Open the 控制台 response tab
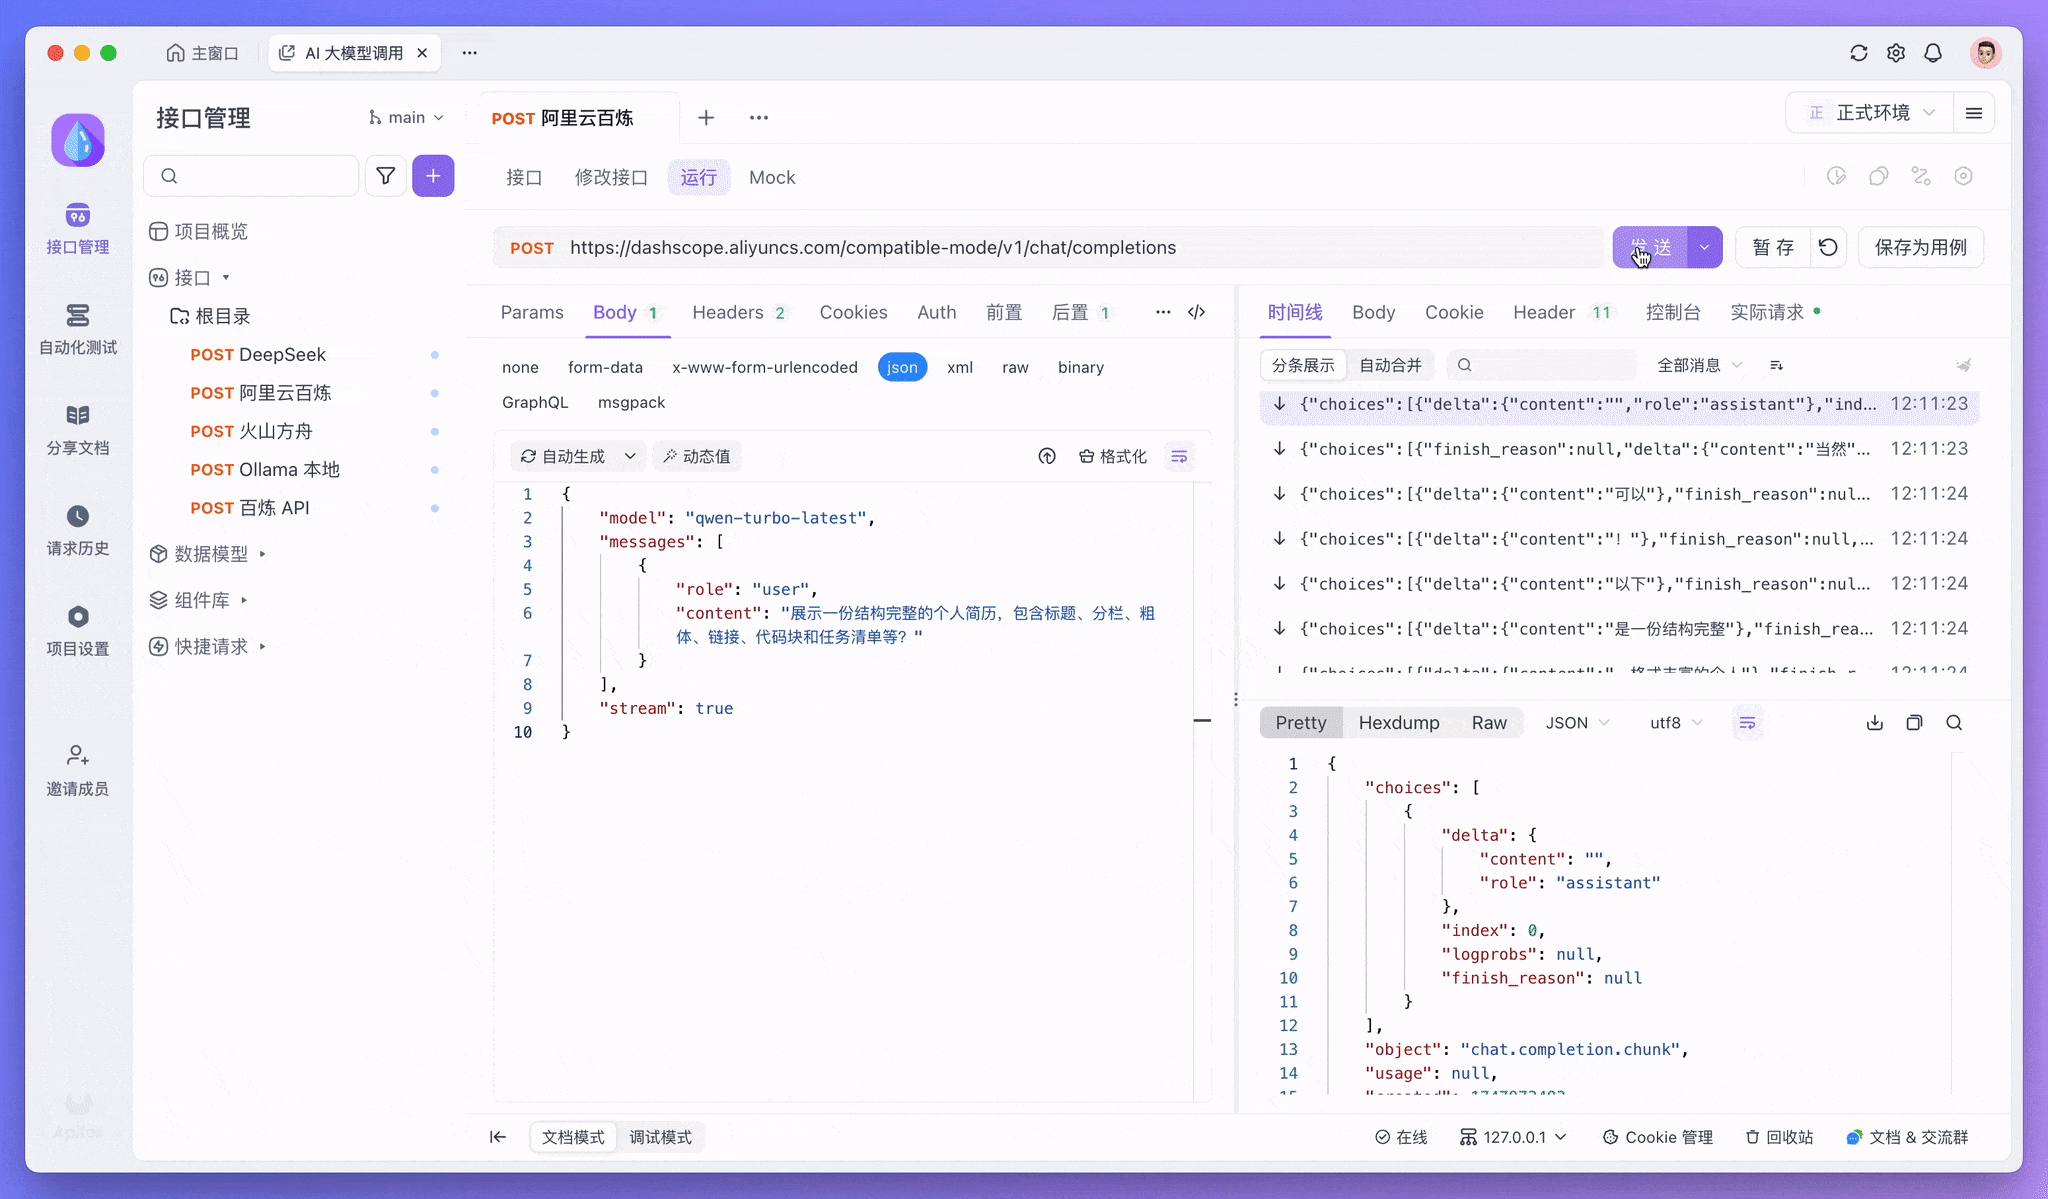The image size is (2048, 1199). point(1672,312)
